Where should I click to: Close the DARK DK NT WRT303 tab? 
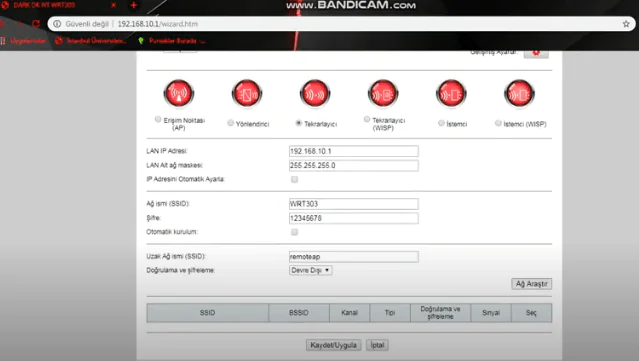114,5
